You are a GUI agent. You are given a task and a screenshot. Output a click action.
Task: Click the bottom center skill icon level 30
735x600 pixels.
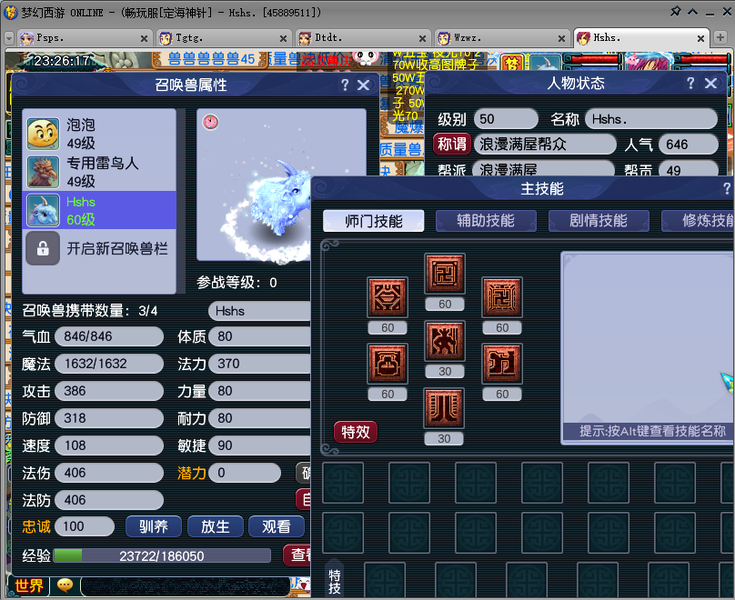coord(444,408)
